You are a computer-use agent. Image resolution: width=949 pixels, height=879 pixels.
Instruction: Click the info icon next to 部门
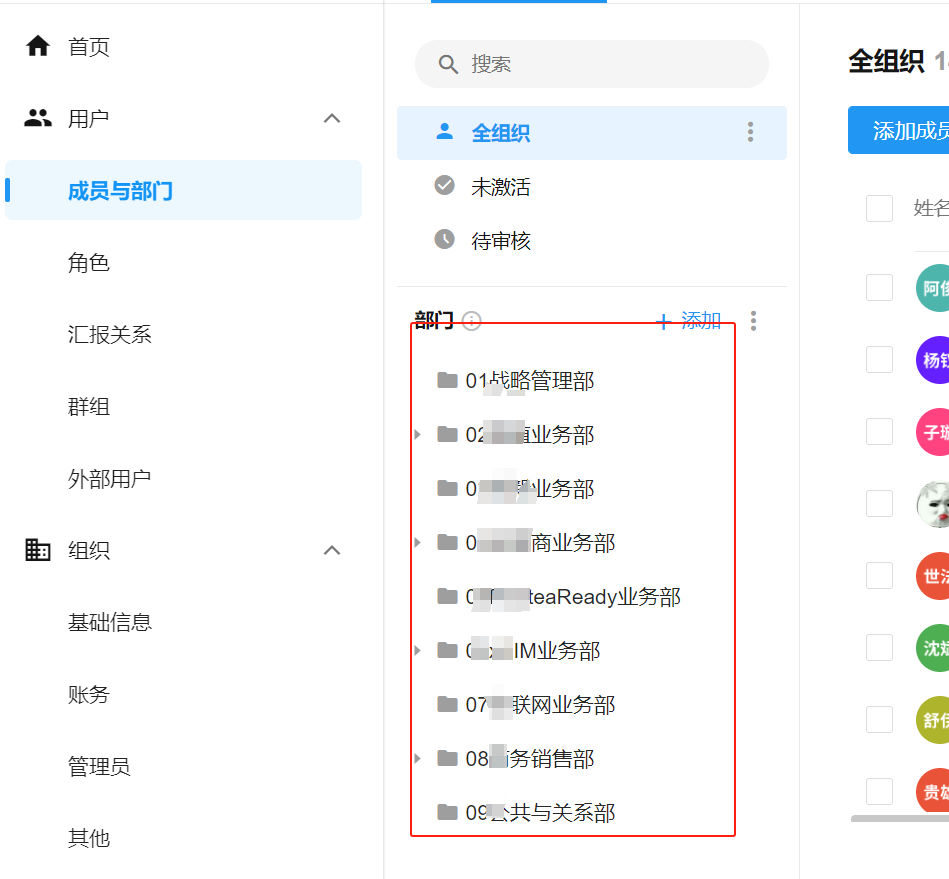pyautogui.click(x=472, y=321)
